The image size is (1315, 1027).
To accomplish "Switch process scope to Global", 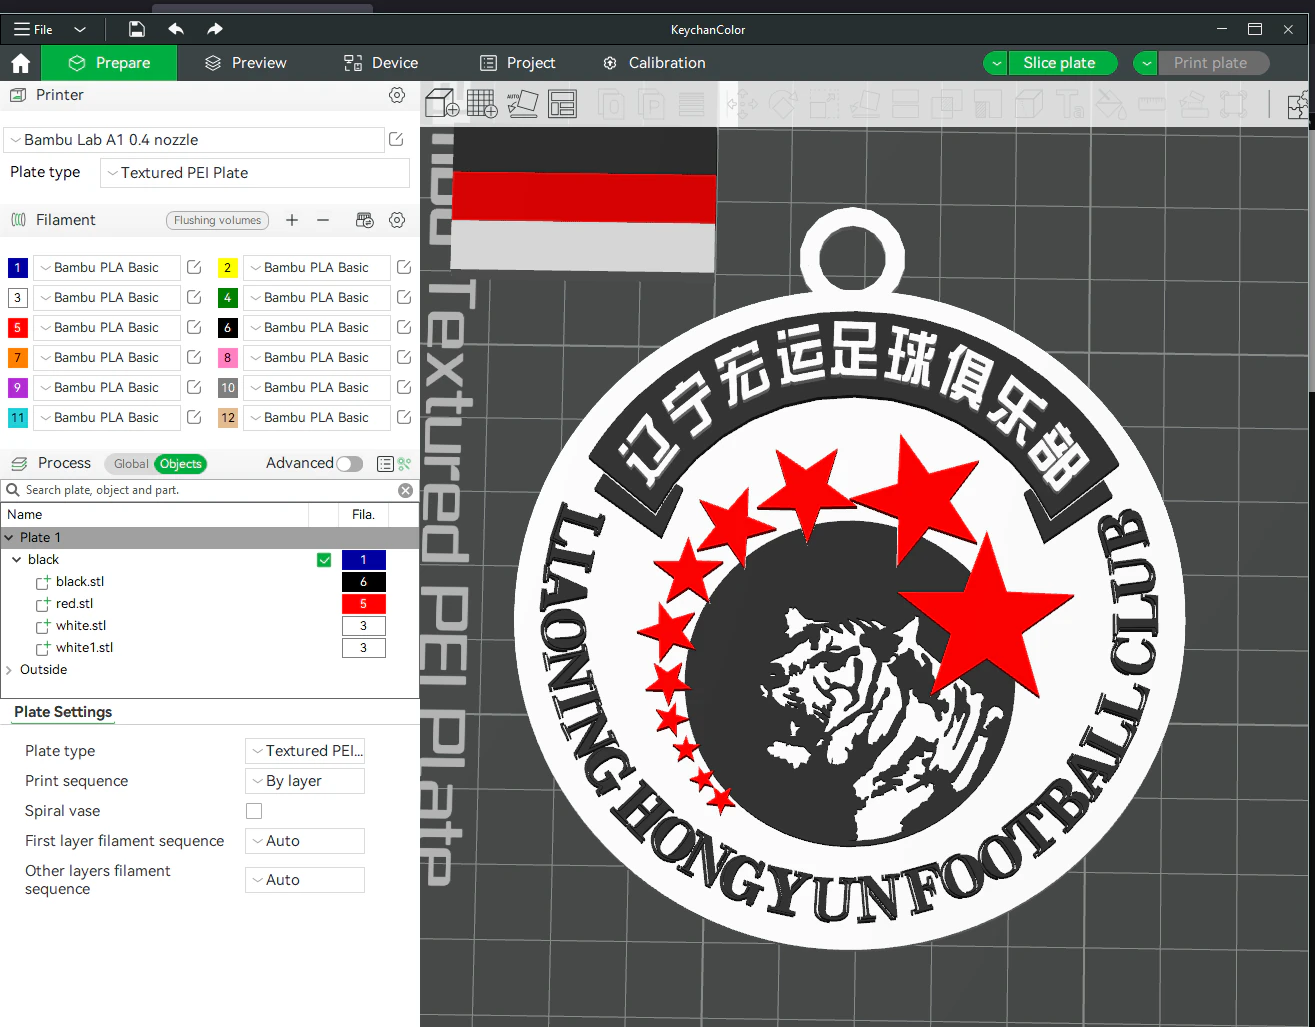I will [130, 464].
